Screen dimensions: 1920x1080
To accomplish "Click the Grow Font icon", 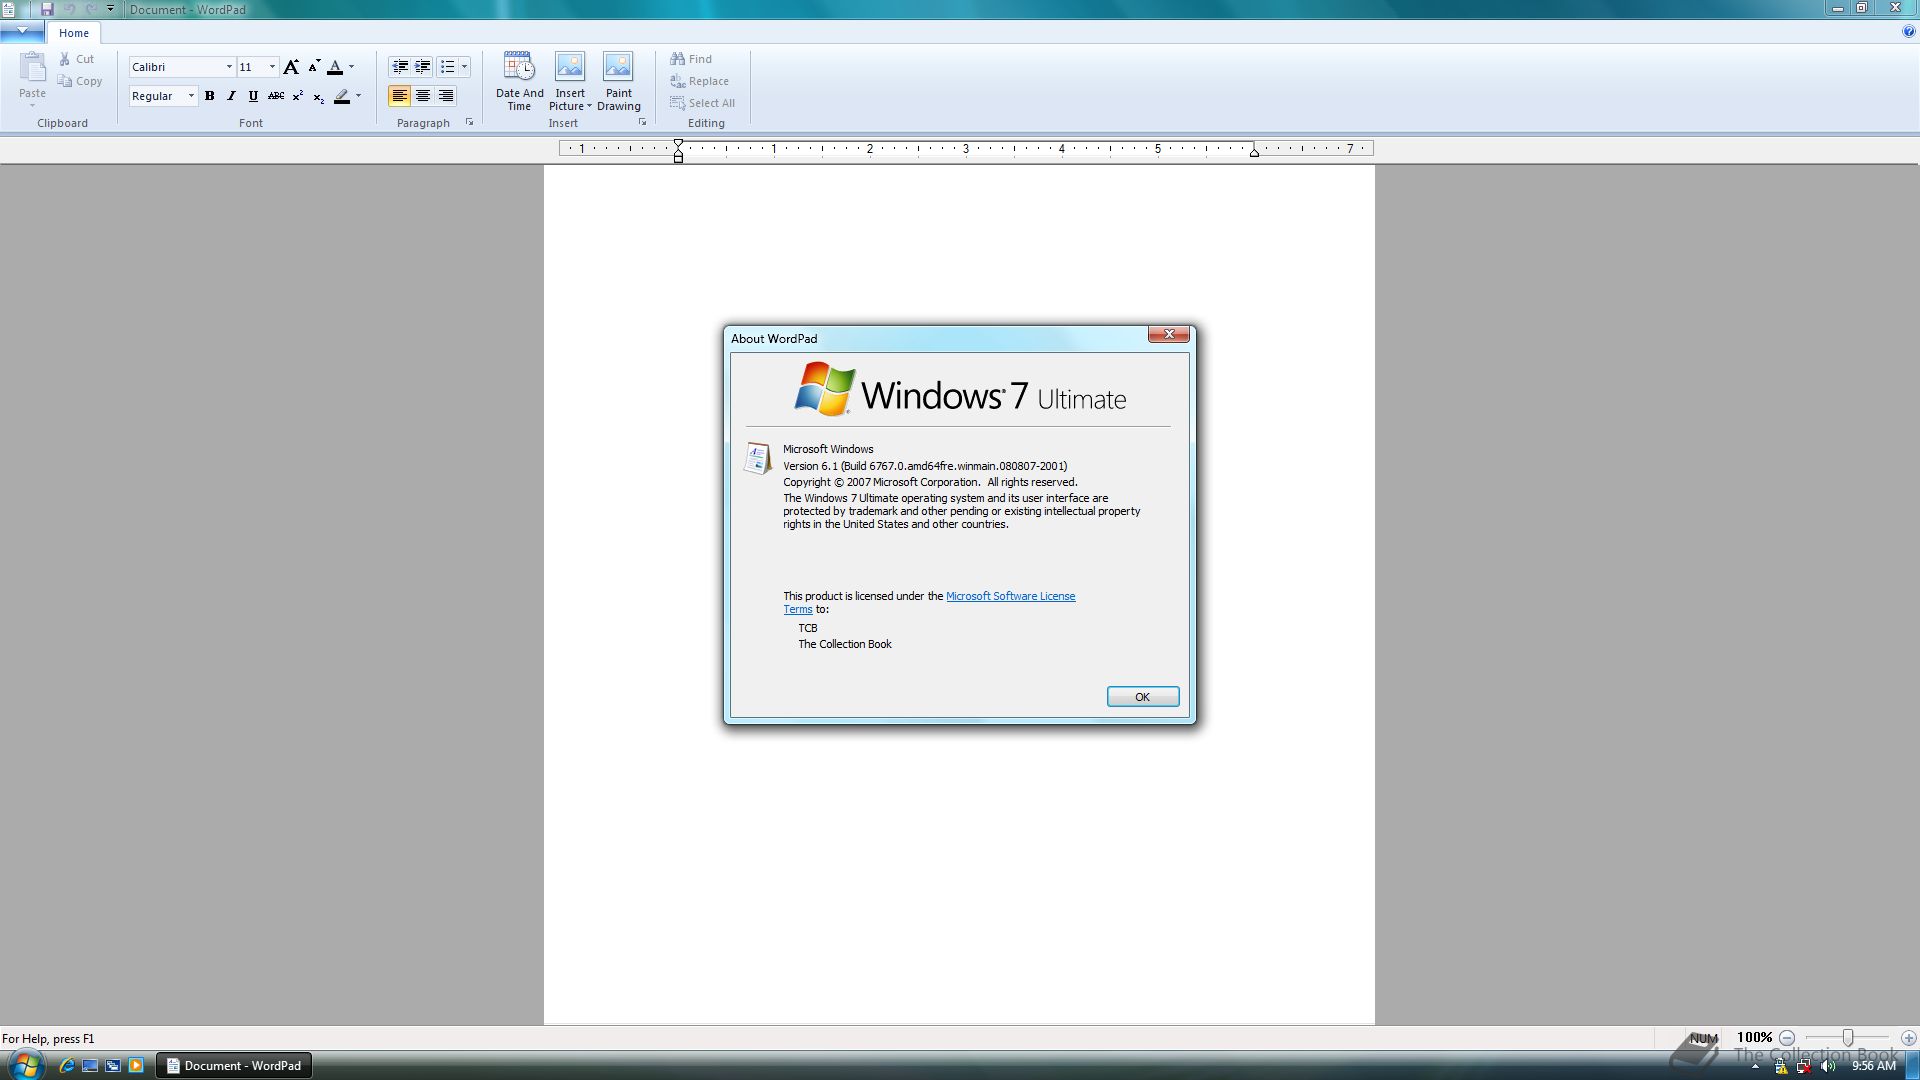I will pyautogui.click(x=291, y=67).
